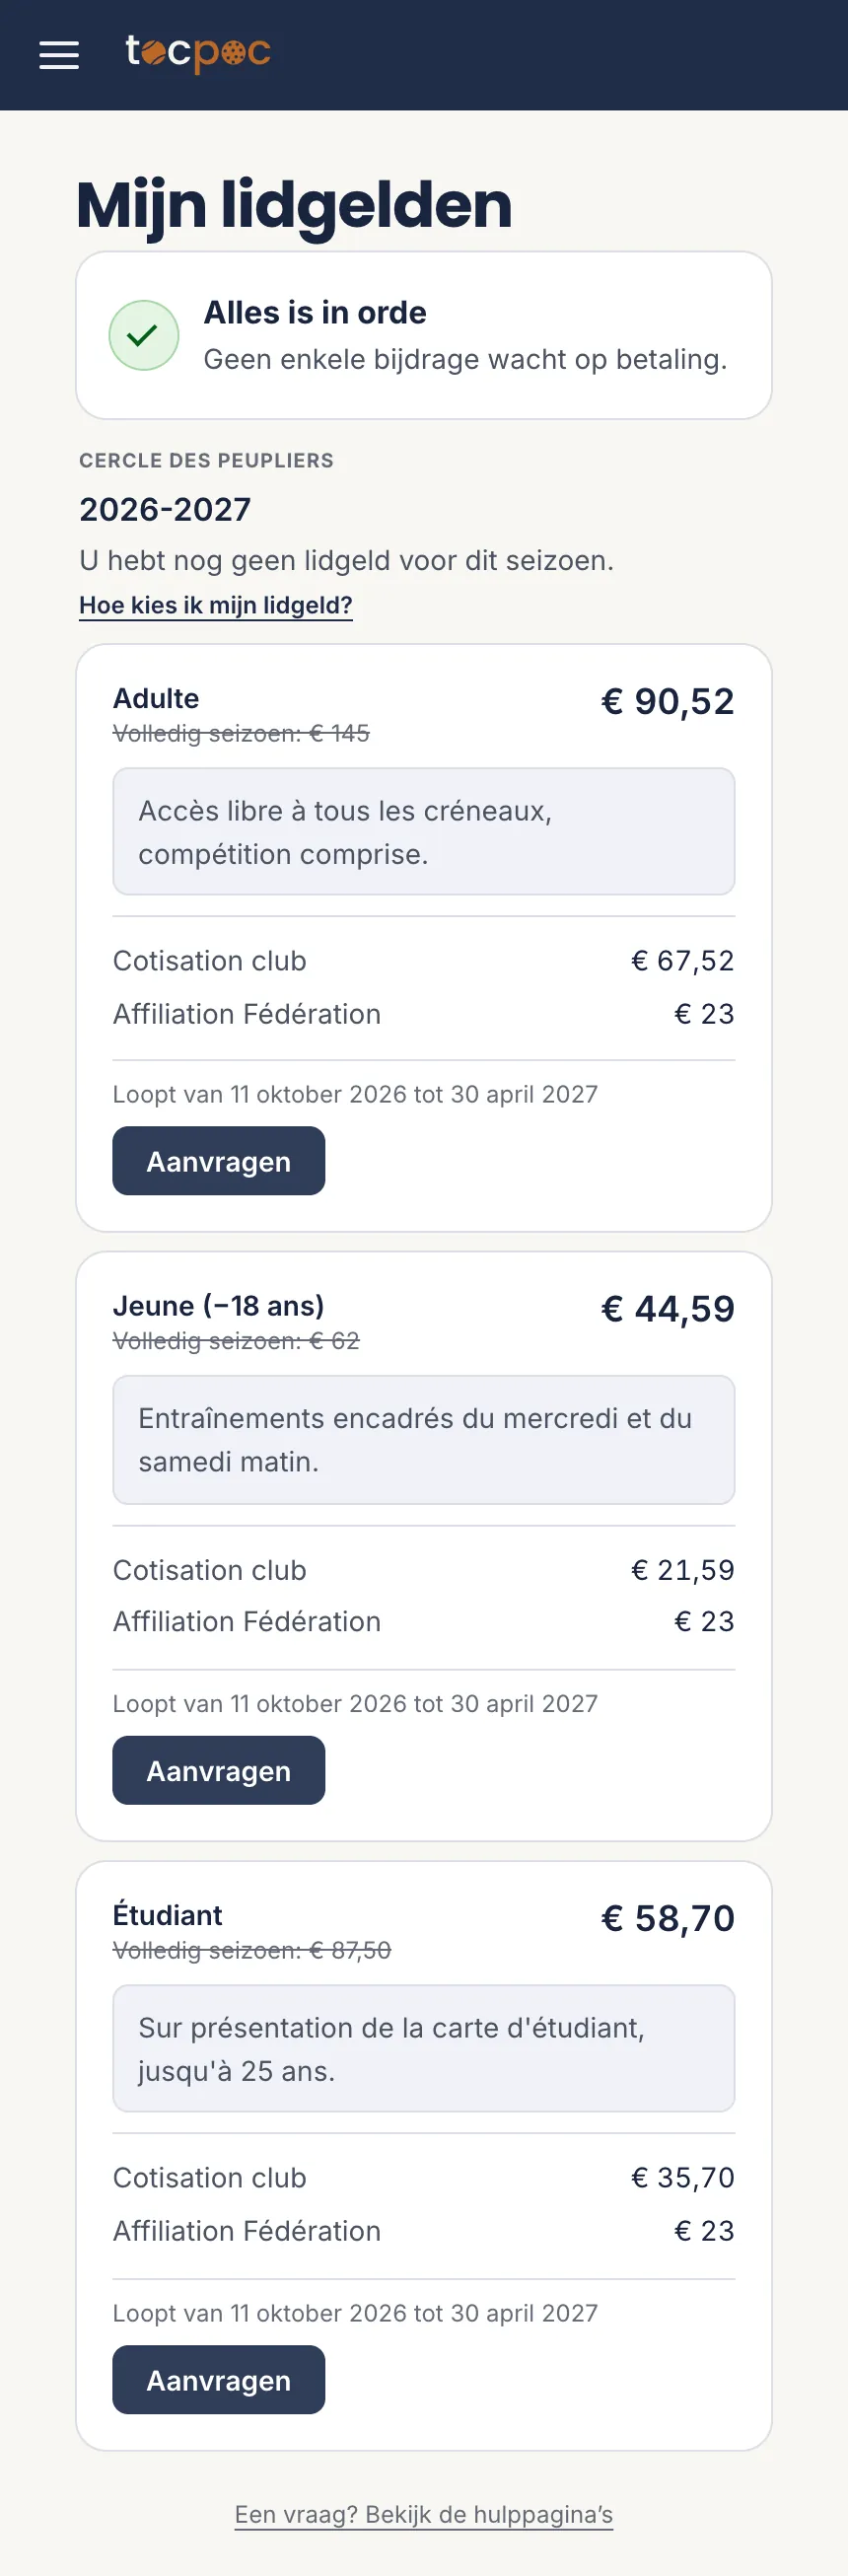Request the Jeune (−18 ans) membership
The image size is (848, 2576).
[219, 1770]
